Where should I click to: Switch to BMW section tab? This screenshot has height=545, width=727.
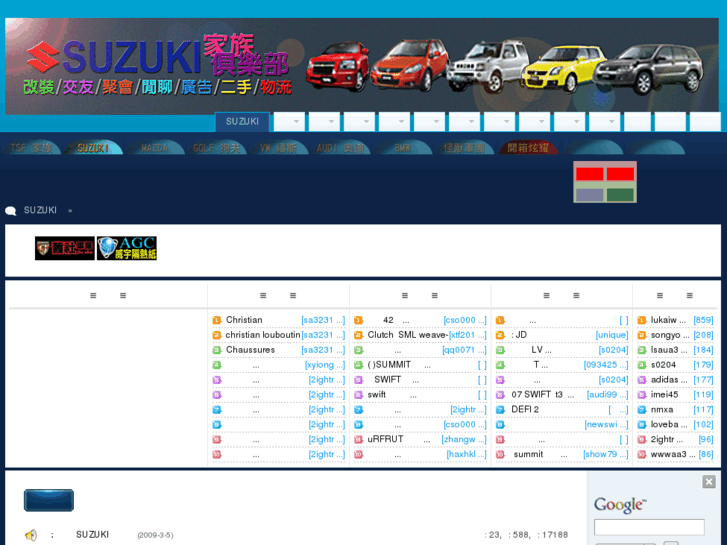[402, 148]
